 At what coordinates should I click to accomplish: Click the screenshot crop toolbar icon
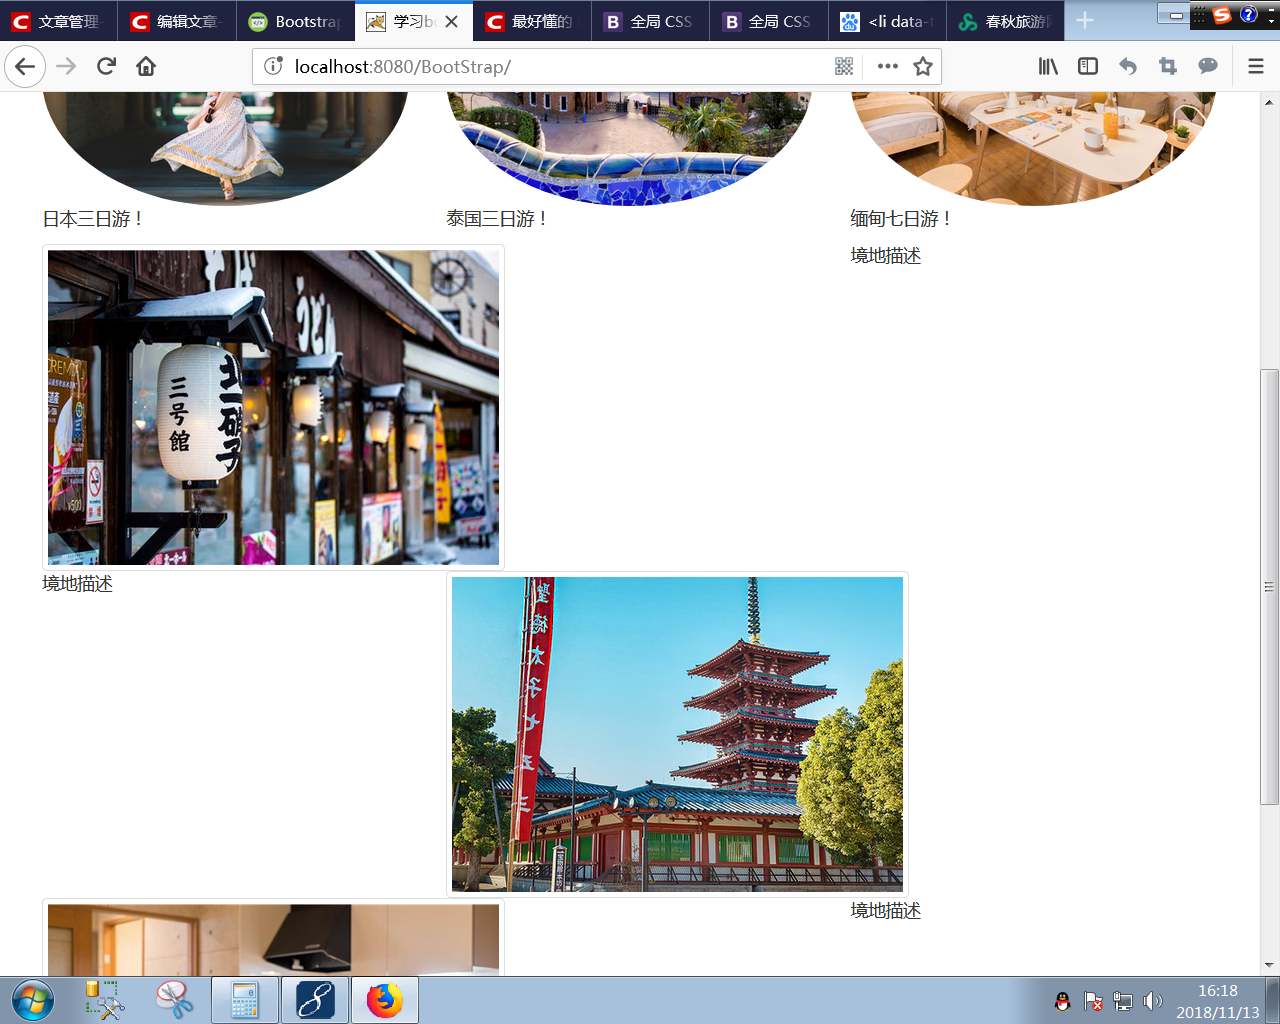(x=1168, y=67)
